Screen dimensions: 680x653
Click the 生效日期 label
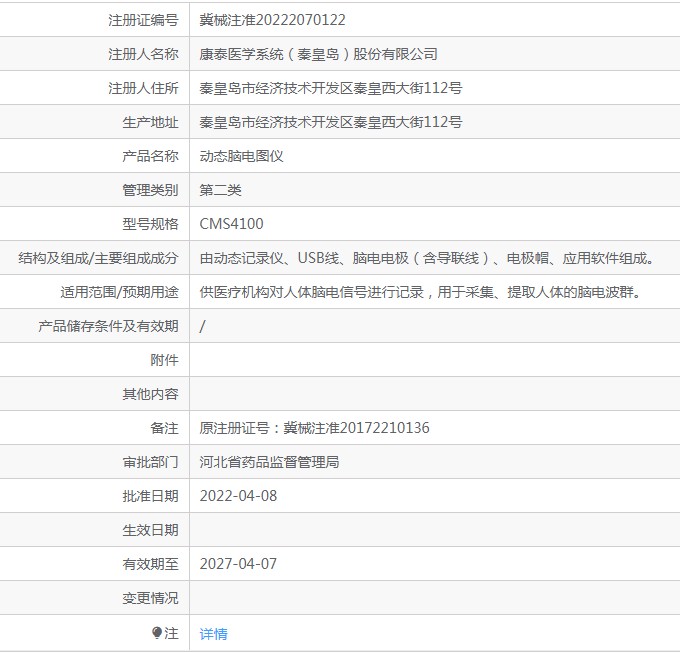coord(150,530)
